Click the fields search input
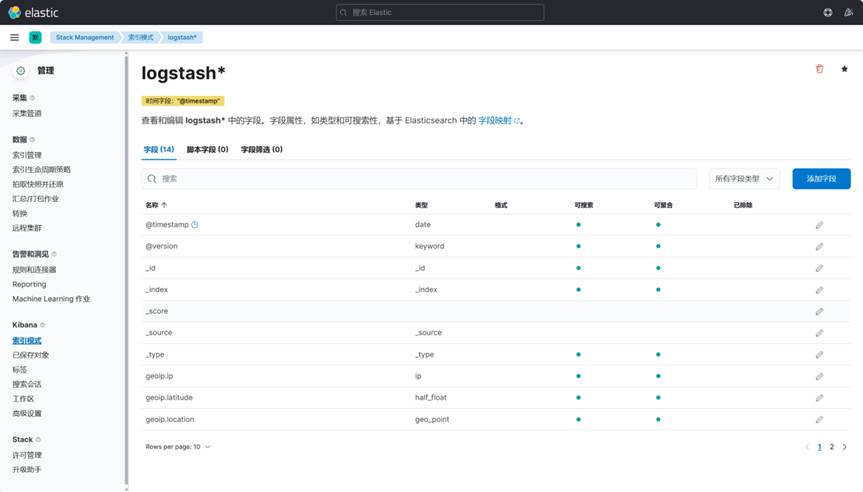This screenshot has height=492, width=863. coord(419,179)
